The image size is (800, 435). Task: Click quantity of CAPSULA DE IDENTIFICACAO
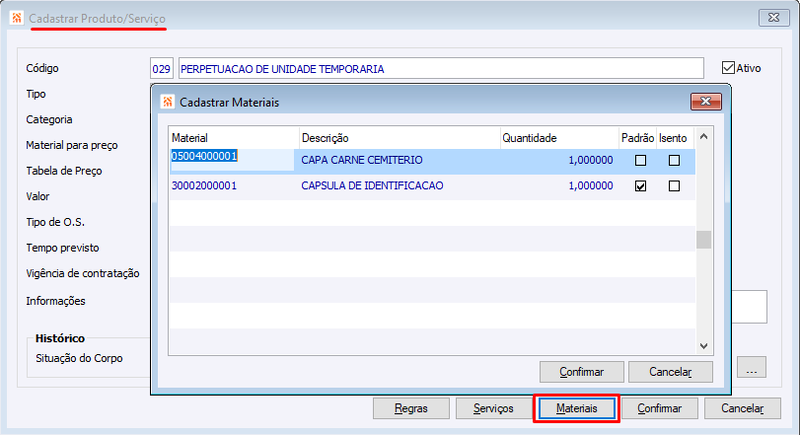[591, 186]
